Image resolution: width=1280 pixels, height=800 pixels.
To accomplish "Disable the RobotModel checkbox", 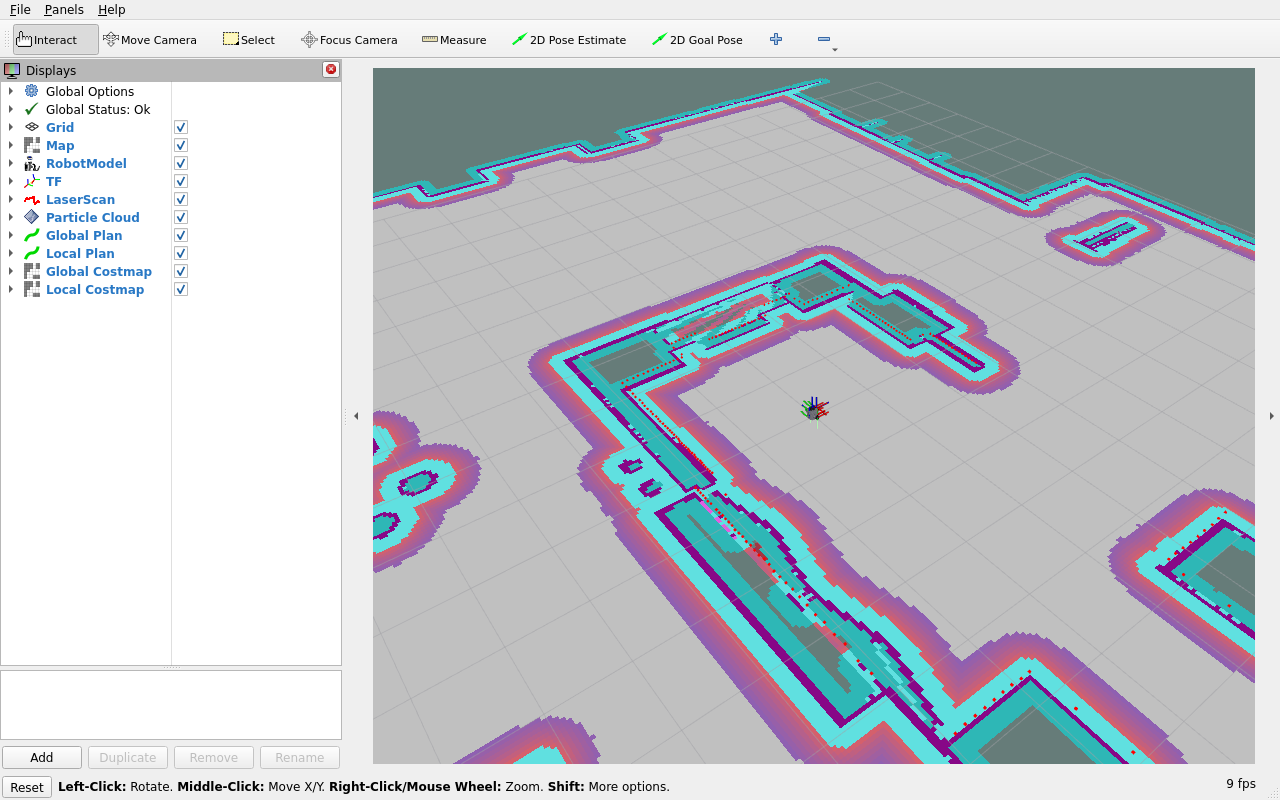I will pos(181,163).
